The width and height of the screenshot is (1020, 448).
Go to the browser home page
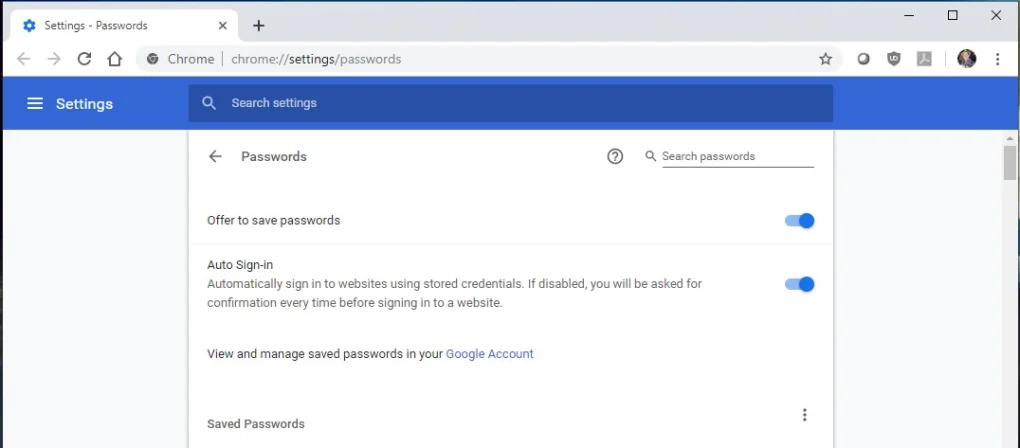tap(114, 59)
